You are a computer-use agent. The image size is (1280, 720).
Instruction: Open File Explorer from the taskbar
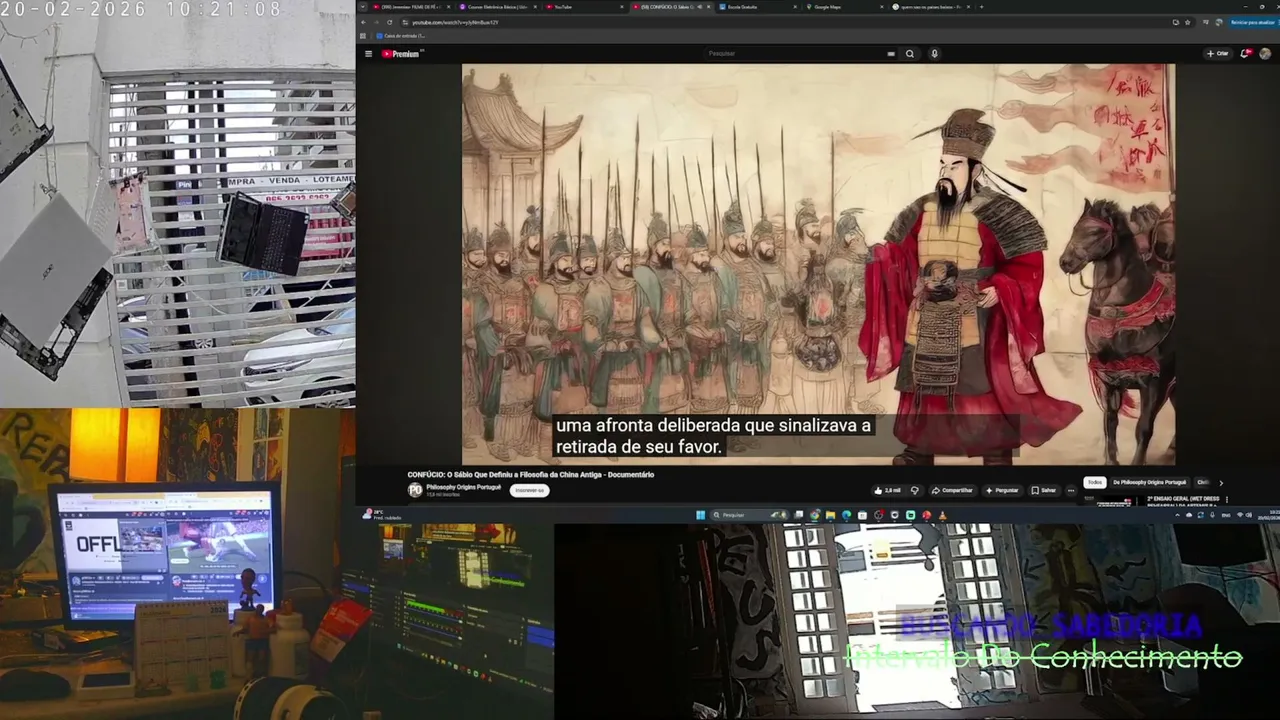(831, 515)
